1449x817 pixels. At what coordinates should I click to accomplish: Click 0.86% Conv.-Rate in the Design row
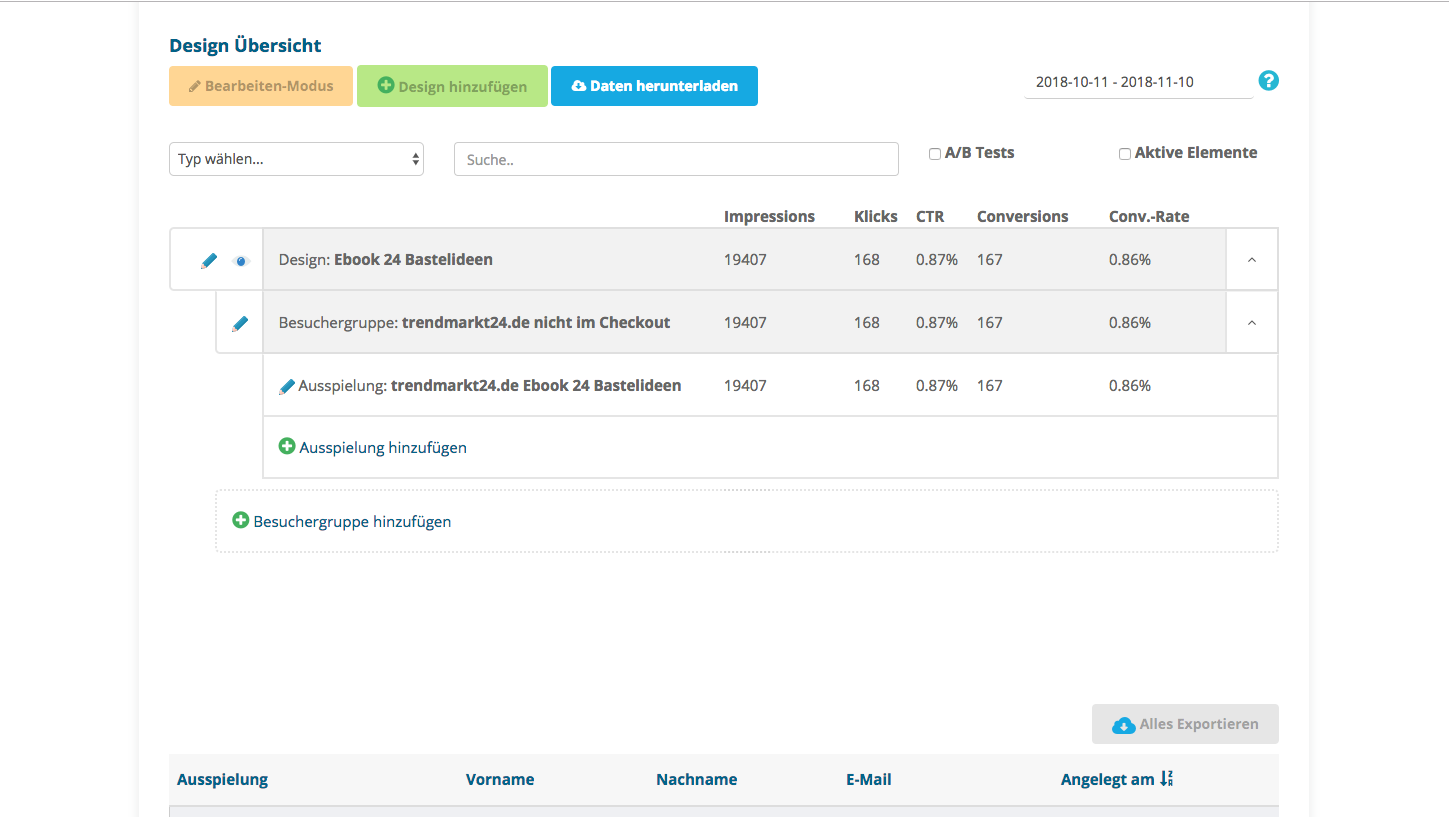tap(1130, 260)
